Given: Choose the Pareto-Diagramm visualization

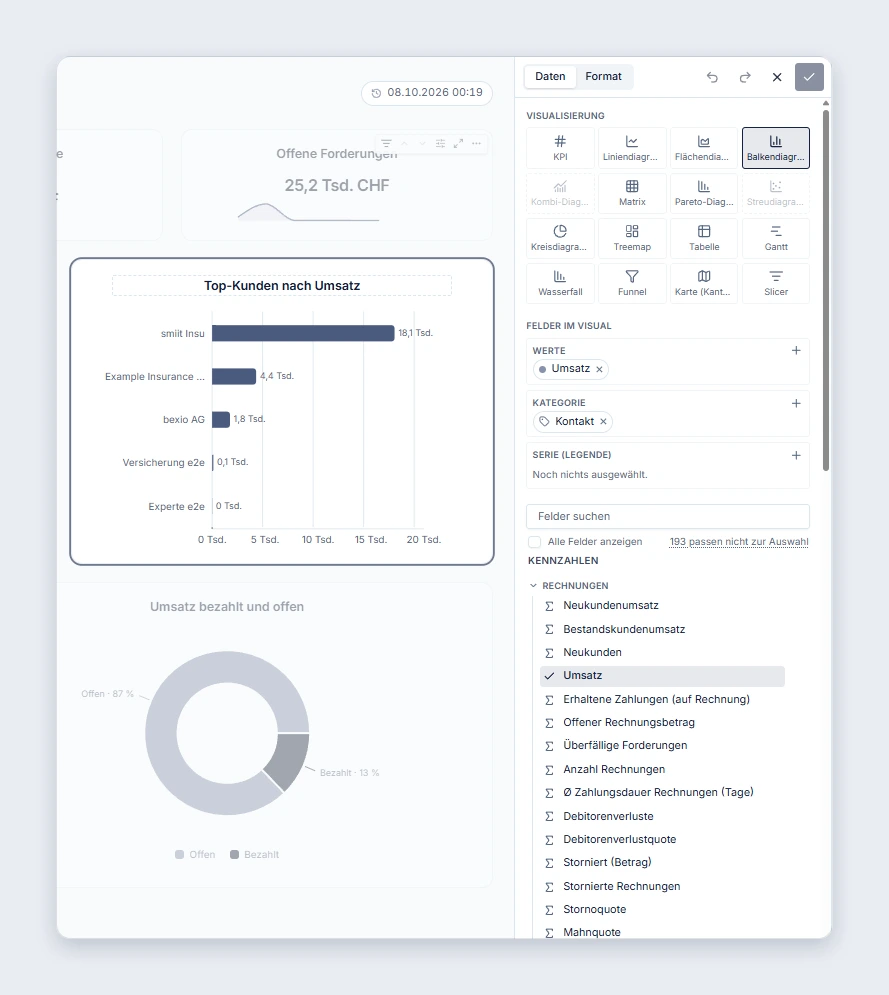Looking at the screenshot, I should coord(704,193).
